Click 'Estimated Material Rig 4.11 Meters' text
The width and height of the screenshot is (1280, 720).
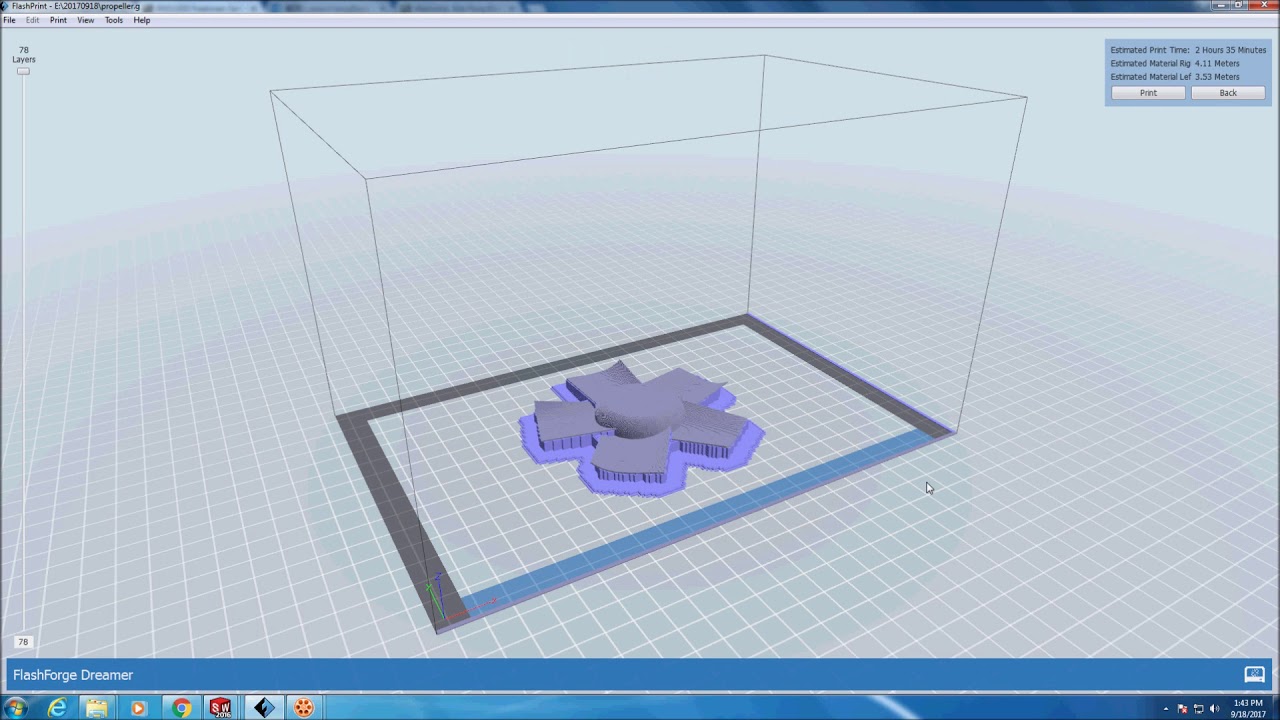click(x=1175, y=63)
